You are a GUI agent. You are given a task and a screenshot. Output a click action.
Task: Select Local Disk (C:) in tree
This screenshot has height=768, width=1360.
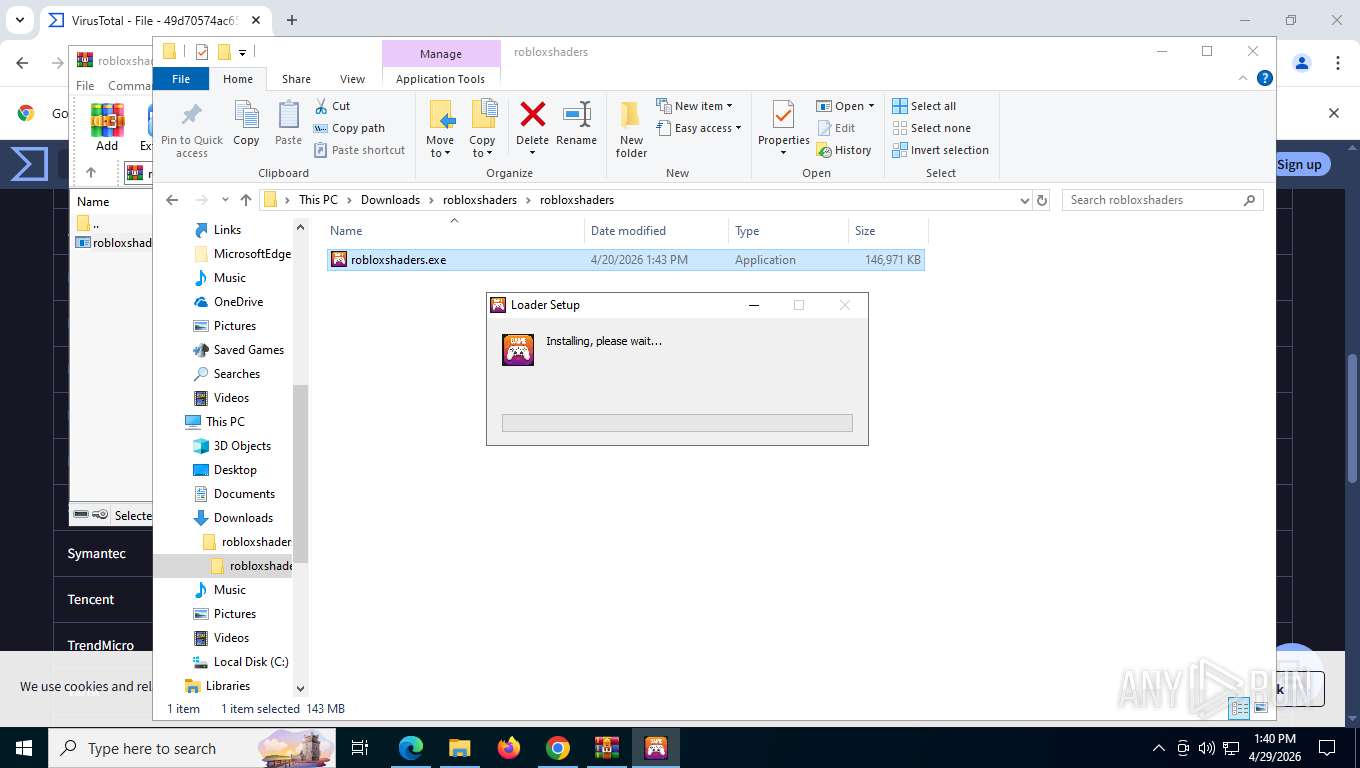tap(251, 662)
